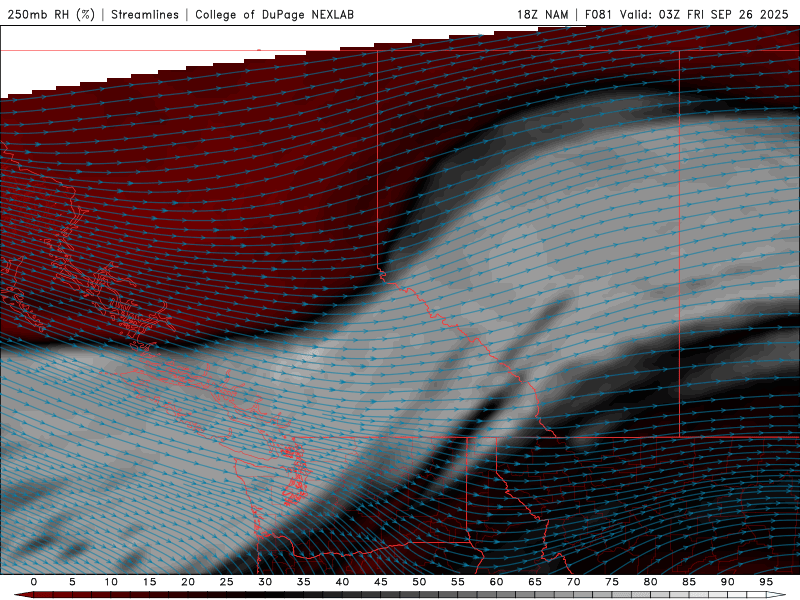The height and width of the screenshot is (600, 800).
Task: Click the "18Z NAM" model run label
Action: coord(543,15)
